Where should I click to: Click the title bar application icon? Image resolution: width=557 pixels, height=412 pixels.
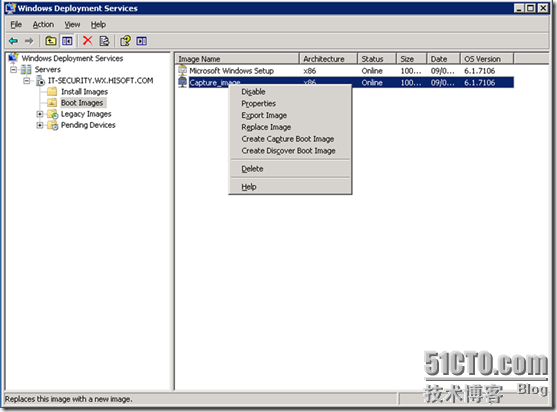coord(11,8)
